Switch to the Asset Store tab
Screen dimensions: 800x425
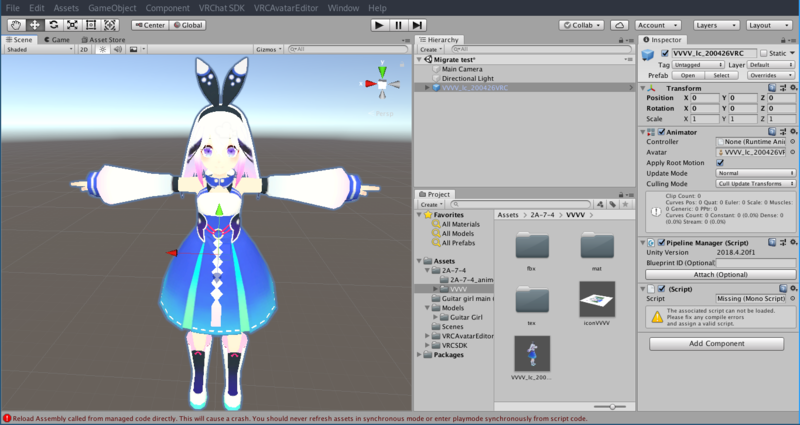(x=103, y=40)
